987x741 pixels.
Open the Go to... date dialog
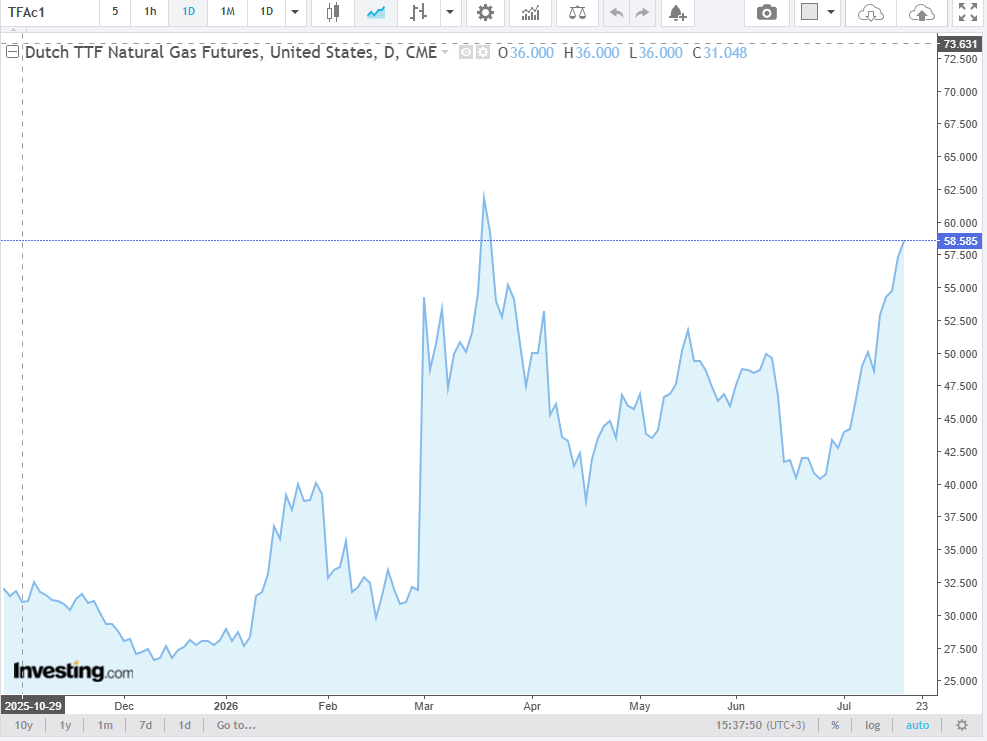(236, 725)
